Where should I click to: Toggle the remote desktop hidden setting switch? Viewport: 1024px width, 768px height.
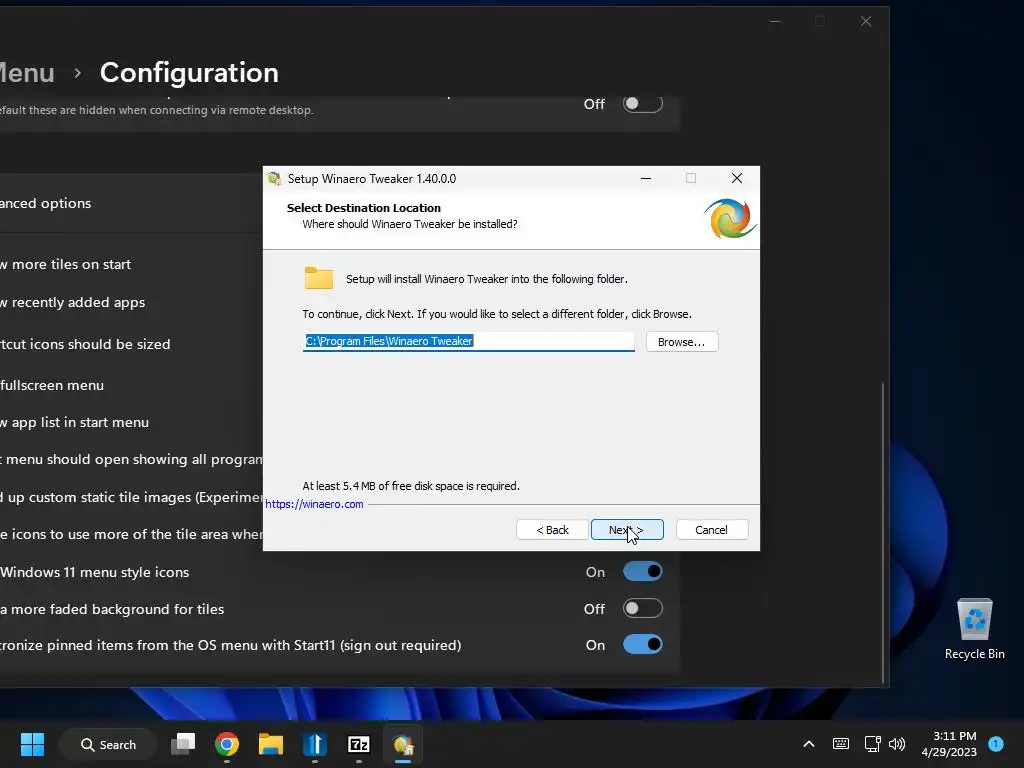coord(643,104)
